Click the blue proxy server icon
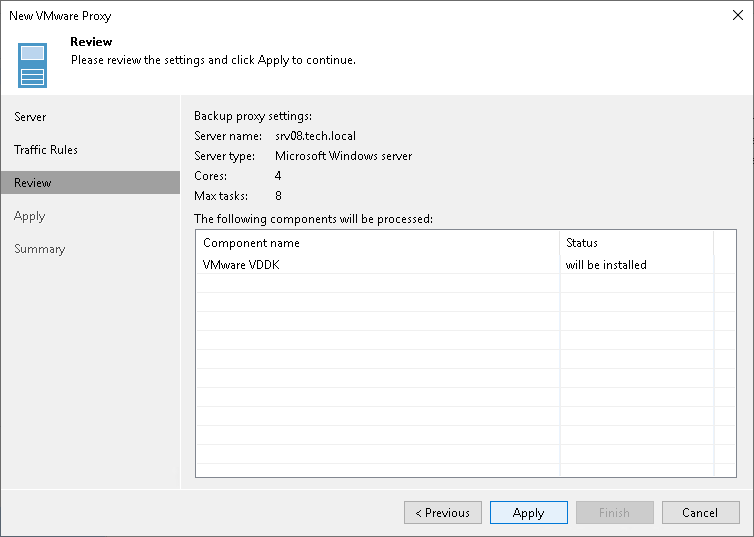Screen dimensions: 754x537 (32, 65)
